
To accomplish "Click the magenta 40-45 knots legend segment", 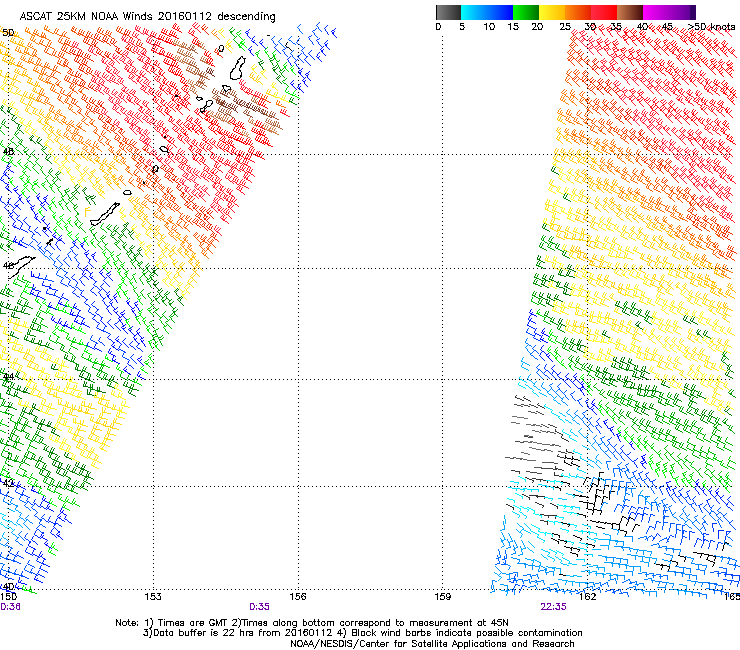I will (x=656, y=12).
